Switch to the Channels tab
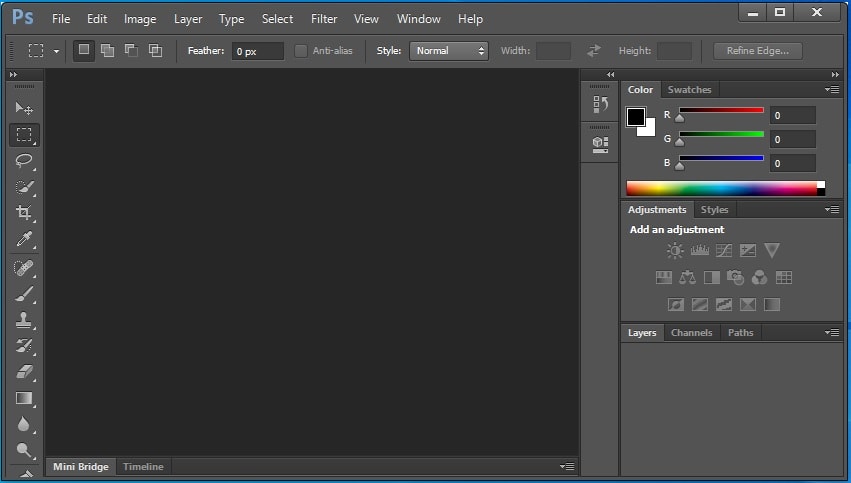The image size is (851, 483). (691, 333)
